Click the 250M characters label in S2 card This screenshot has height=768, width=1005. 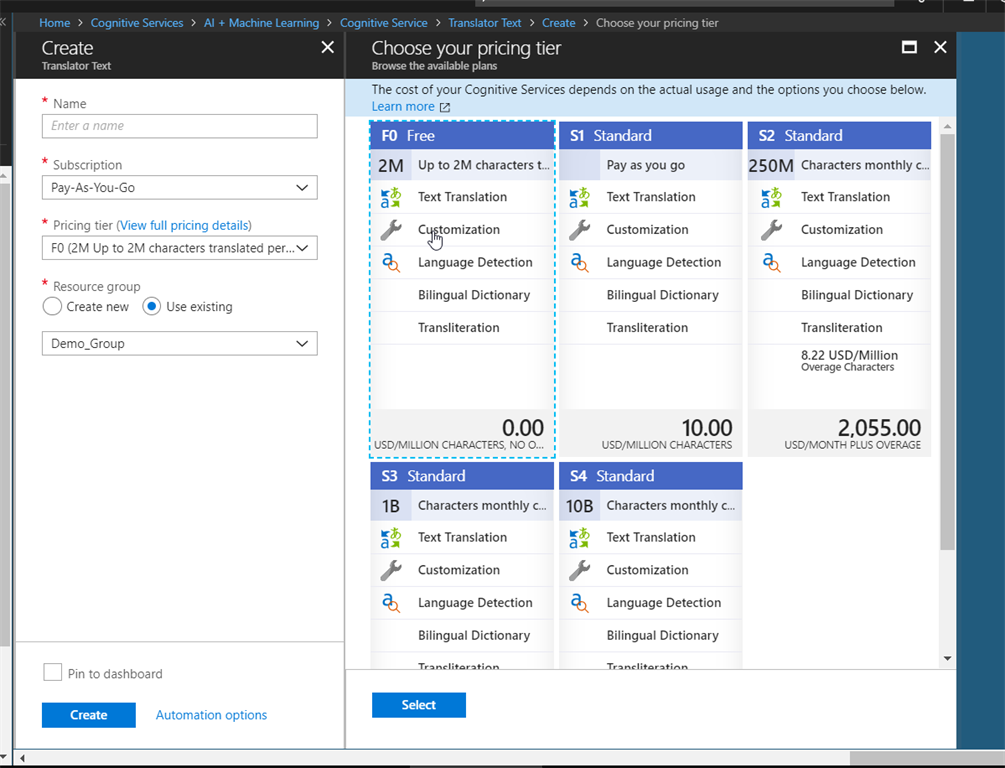pos(771,166)
